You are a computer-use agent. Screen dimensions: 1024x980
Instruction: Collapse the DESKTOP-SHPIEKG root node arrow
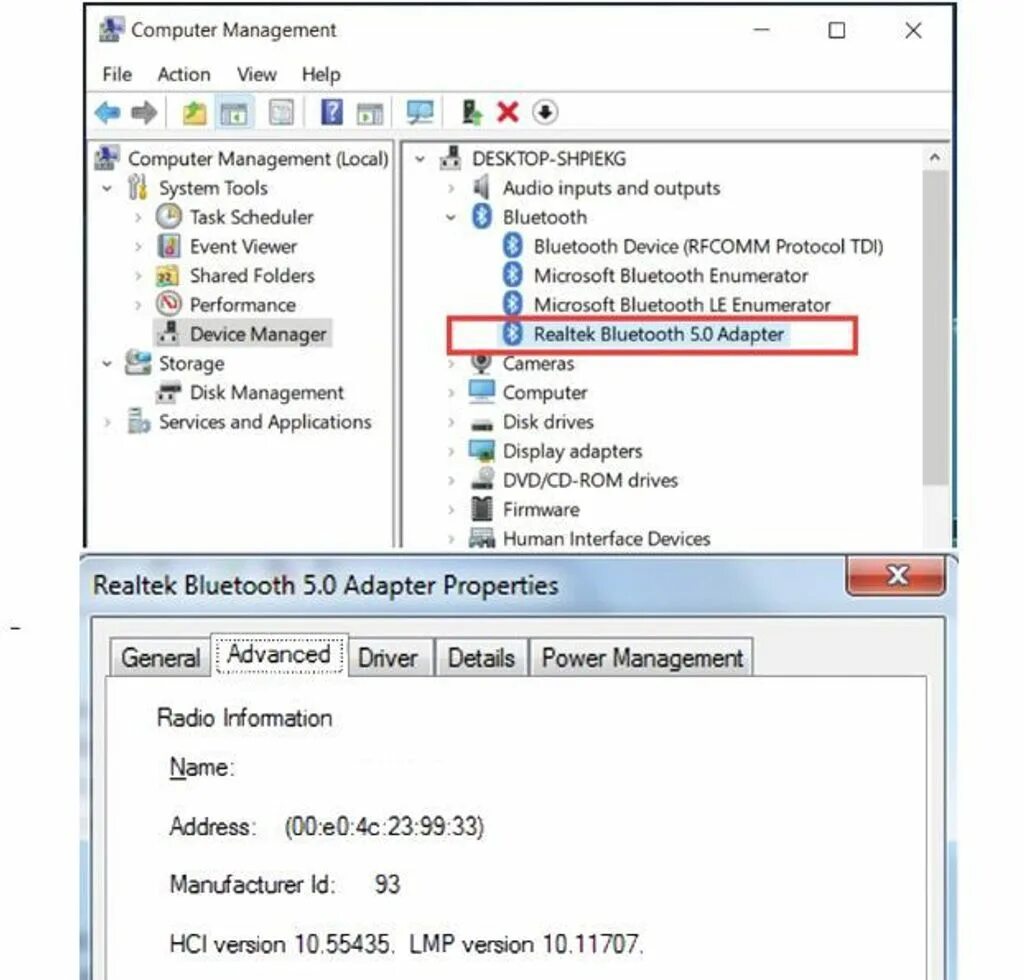(420, 159)
